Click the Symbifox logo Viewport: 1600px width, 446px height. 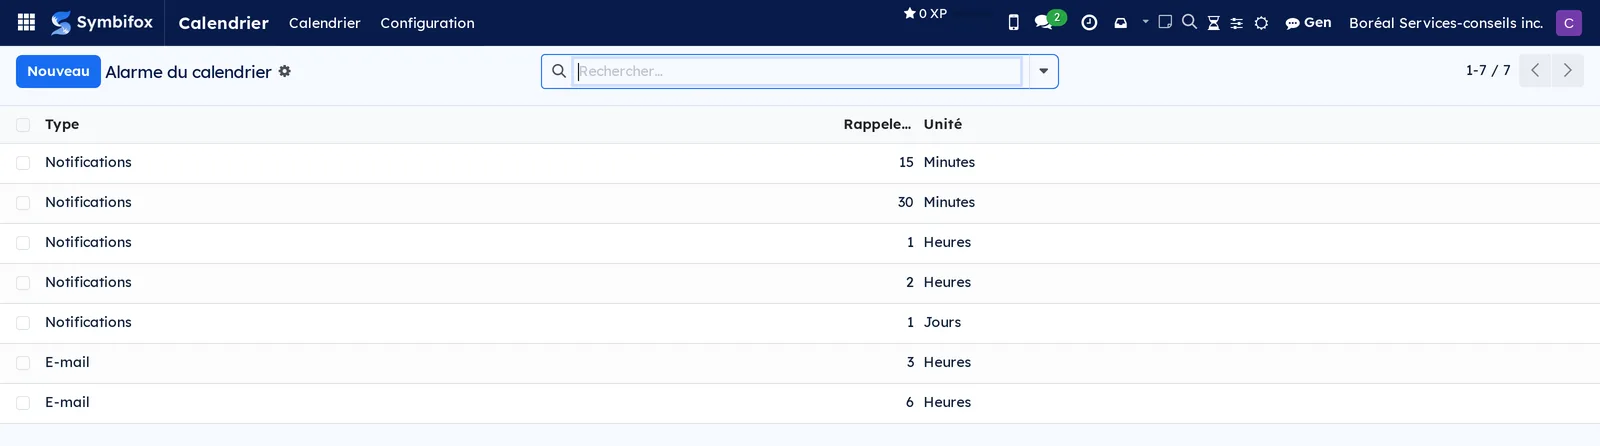[x=102, y=22]
